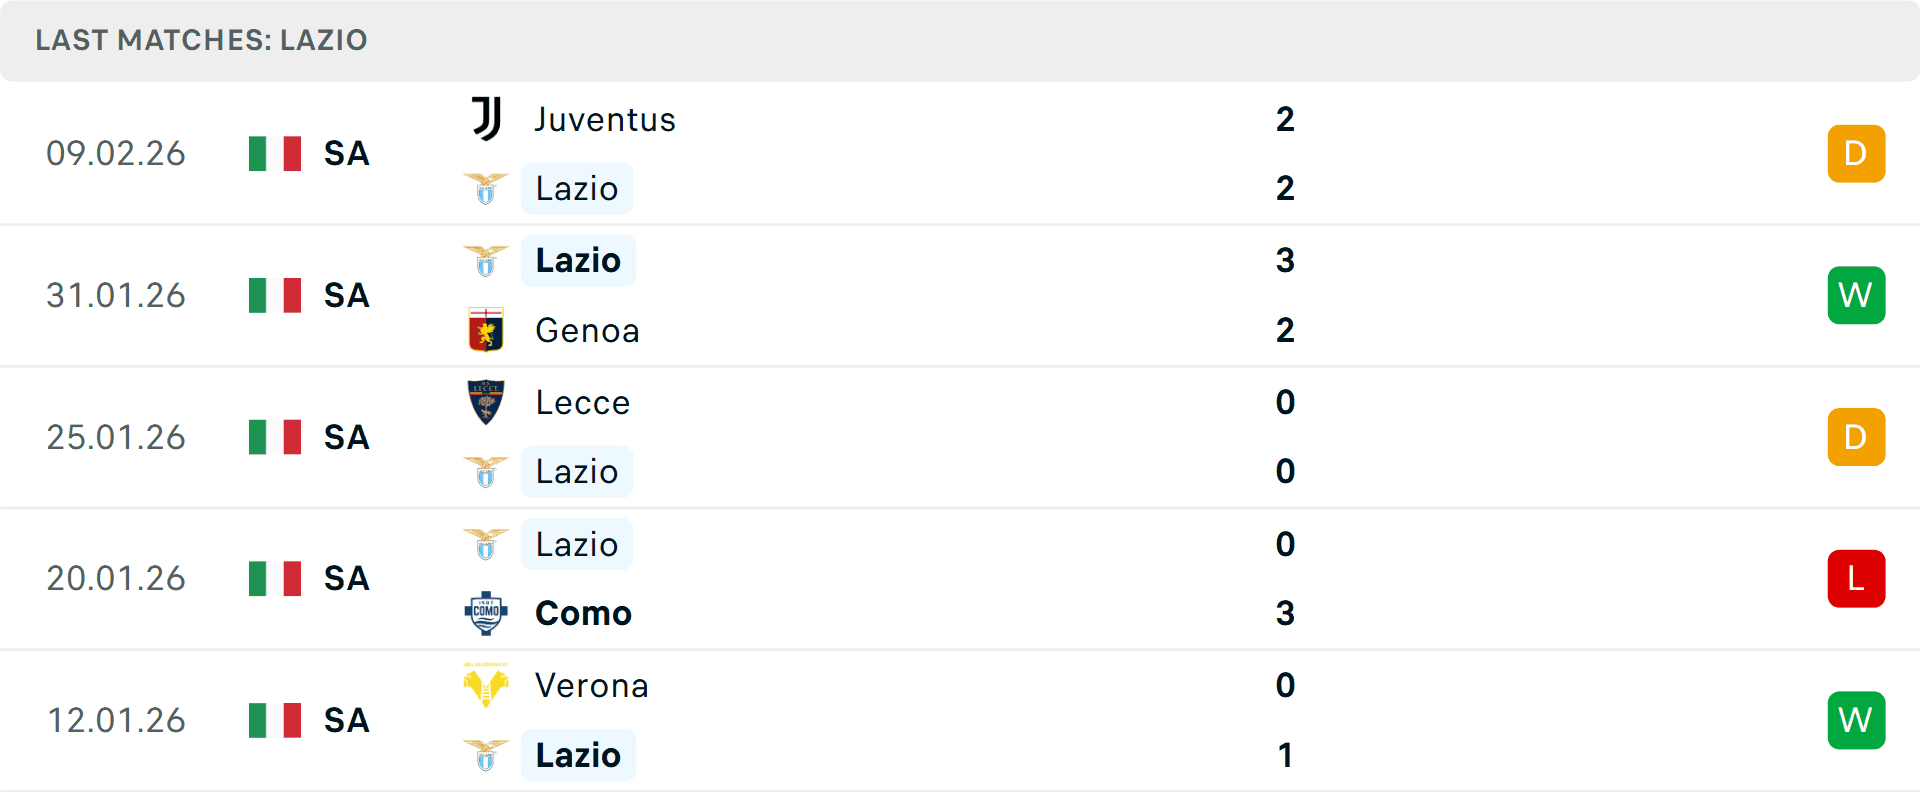Click the Genoa team name

tap(587, 330)
